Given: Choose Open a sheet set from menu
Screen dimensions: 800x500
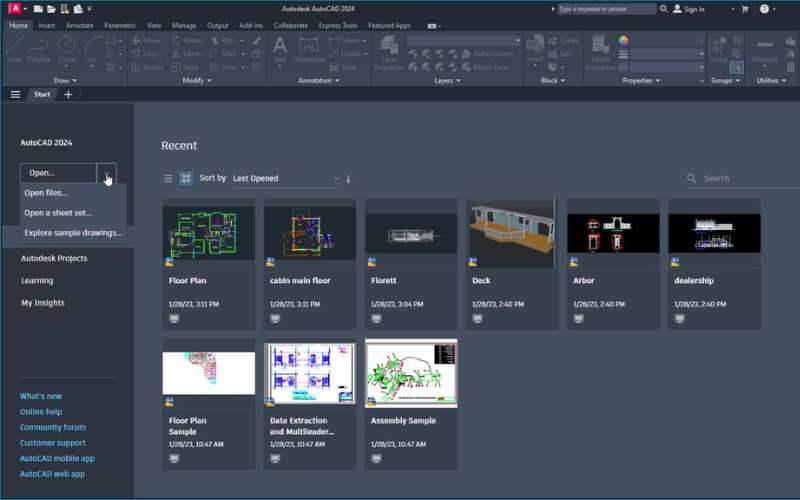Looking at the screenshot, I should point(58,212).
